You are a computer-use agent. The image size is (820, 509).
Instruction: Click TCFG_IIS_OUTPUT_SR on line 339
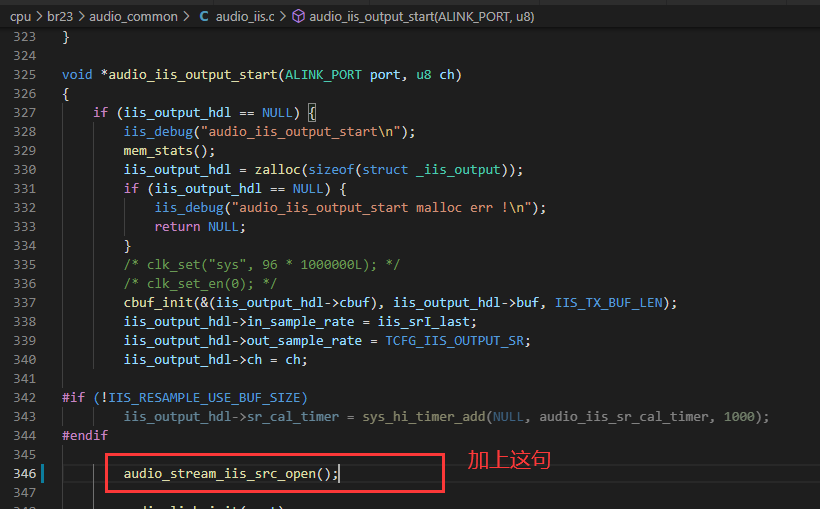point(454,341)
